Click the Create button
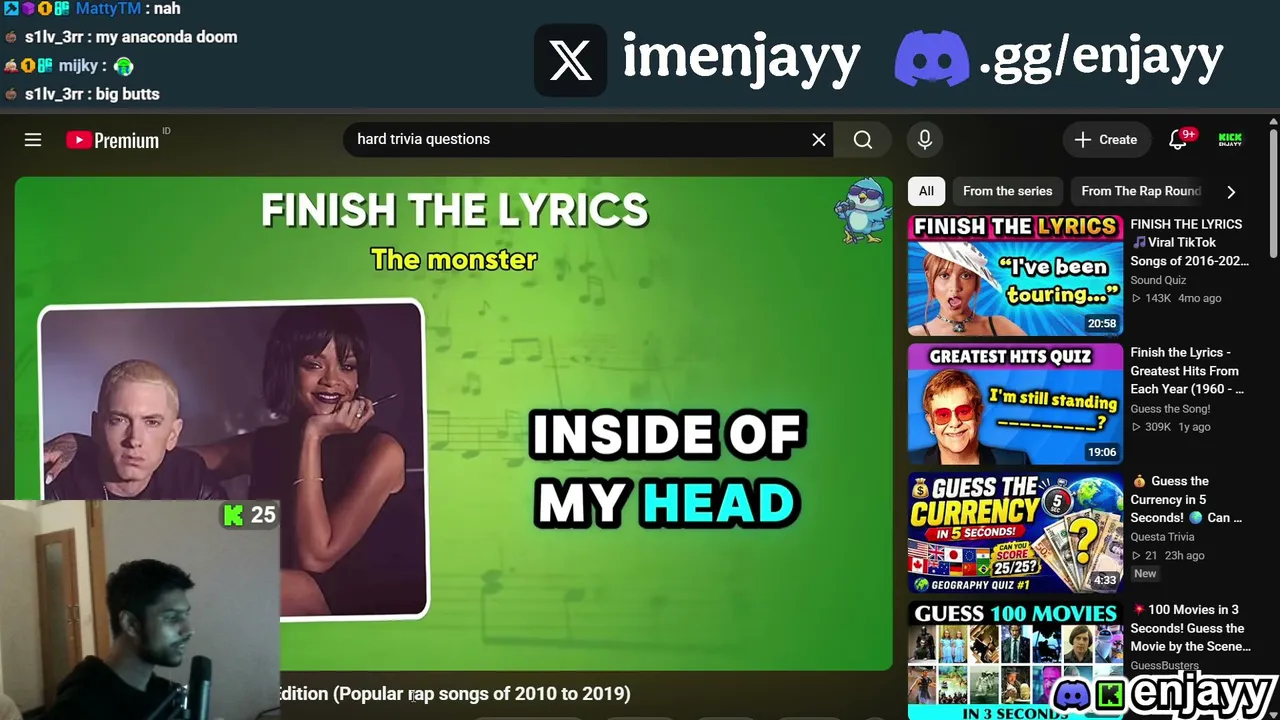The width and height of the screenshot is (1280, 720). coord(1105,140)
